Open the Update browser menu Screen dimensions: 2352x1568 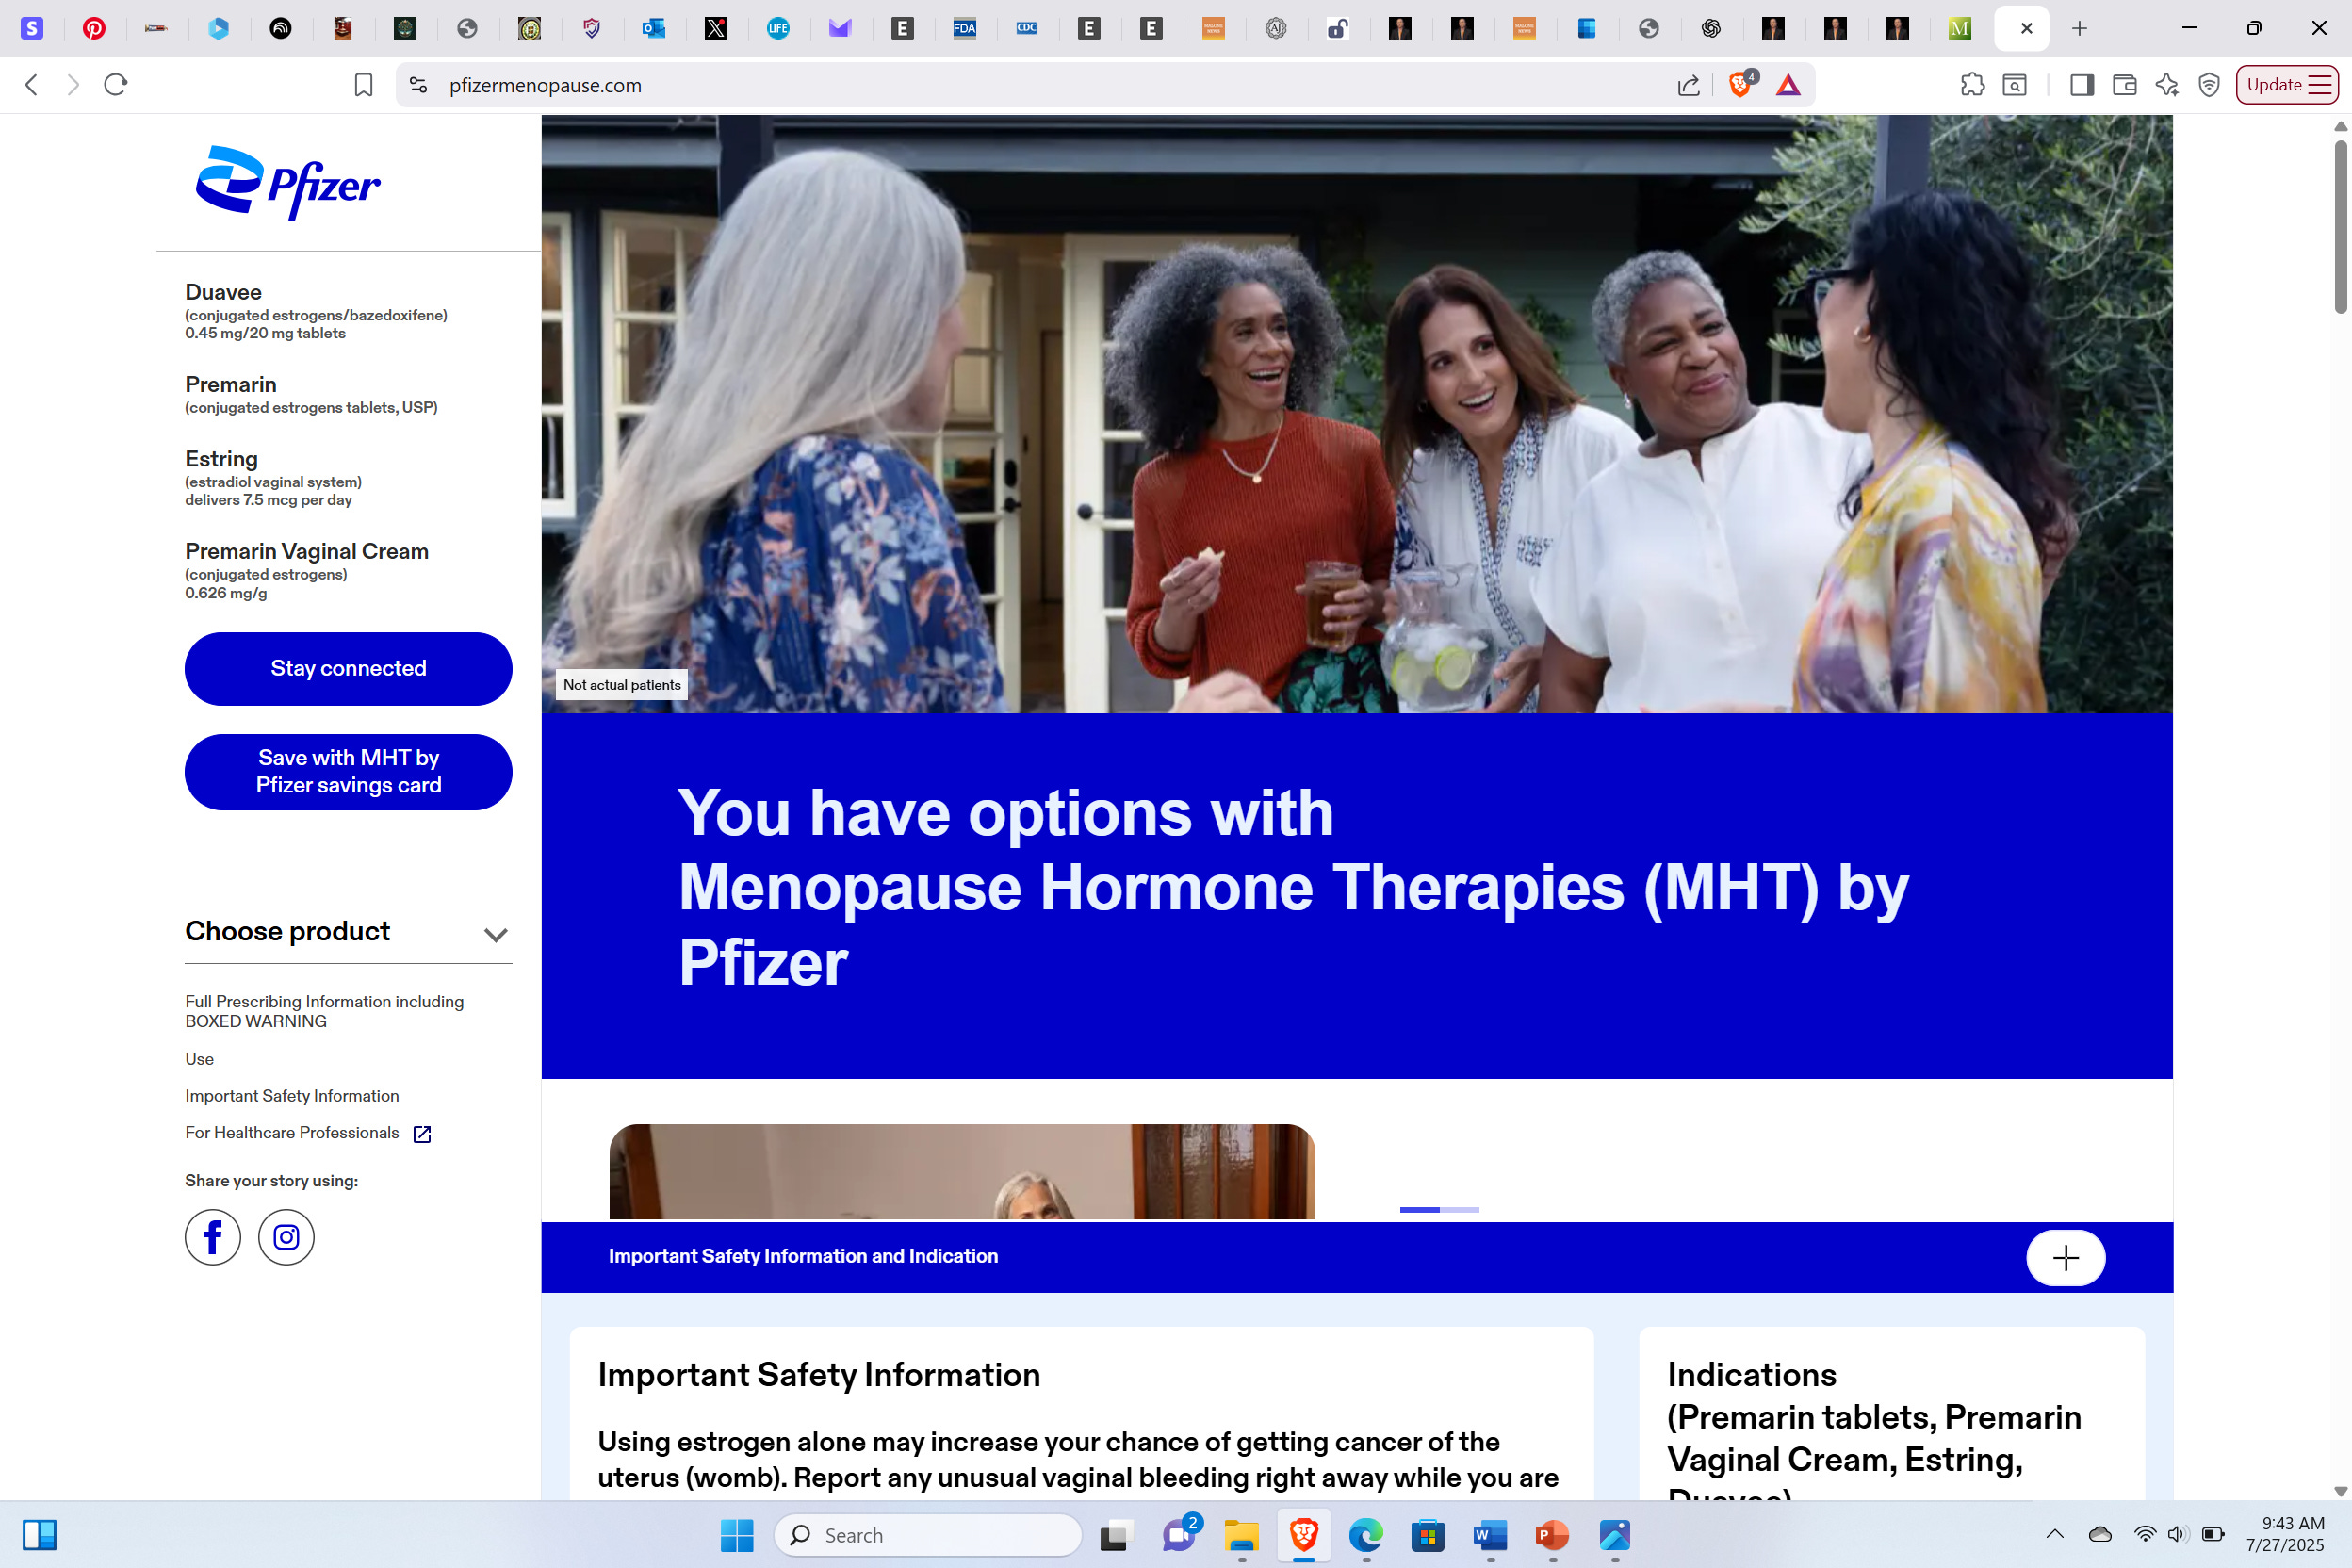[2287, 85]
